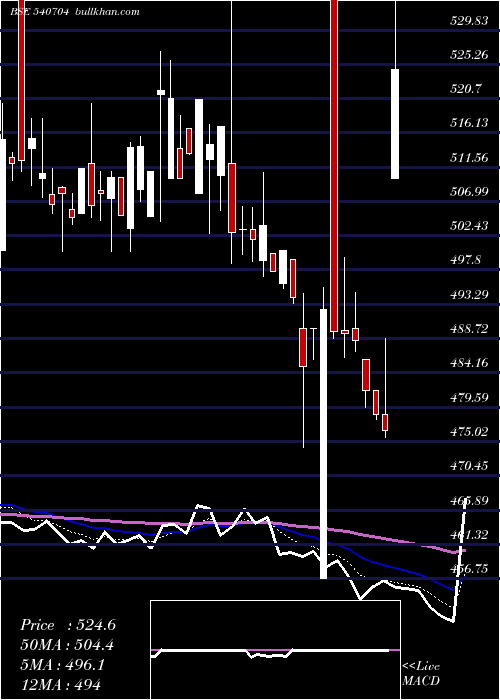Select the 456.75 price axis label

click(469, 568)
